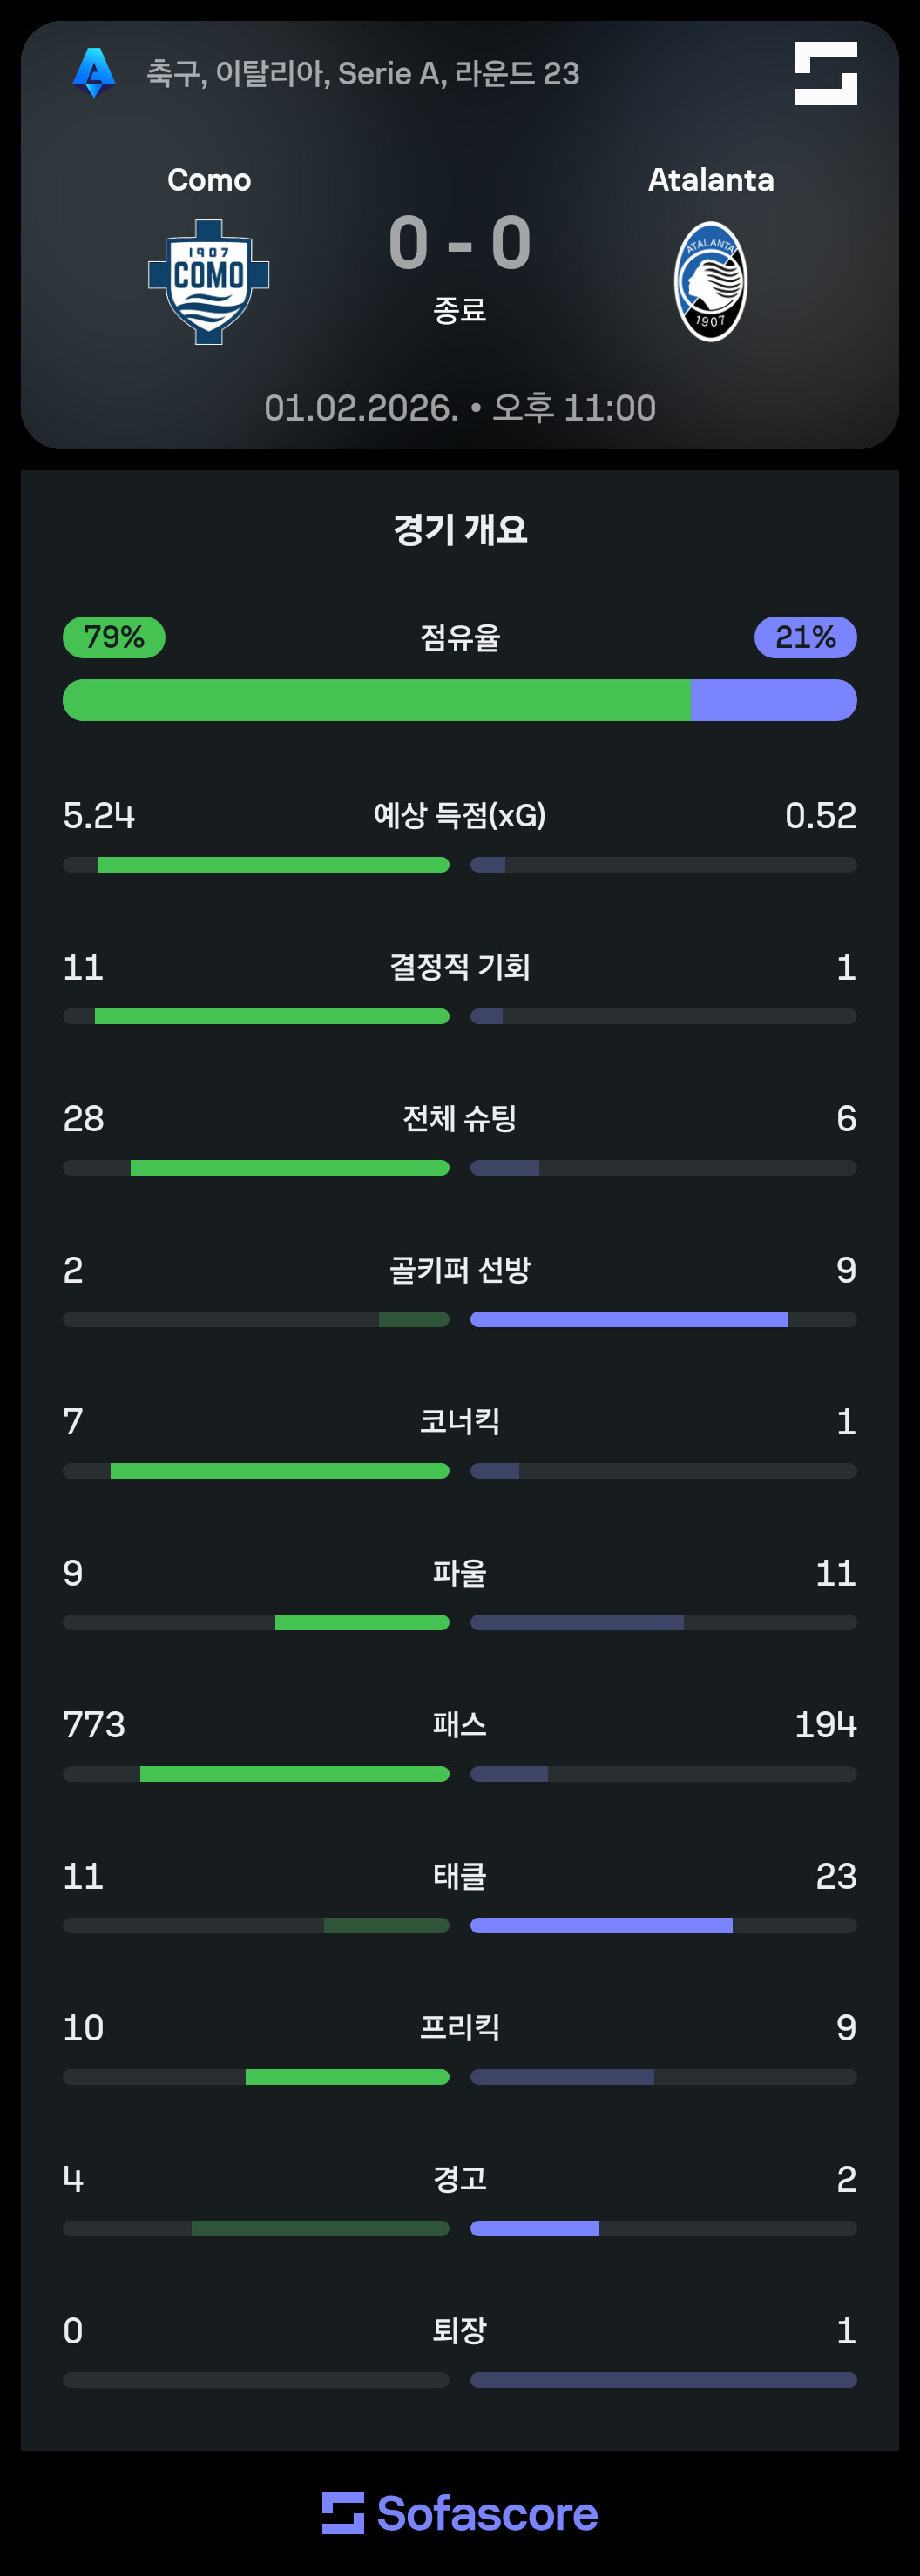Click the match date and time text
920x2576 pixels.
[x=460, y=408]
